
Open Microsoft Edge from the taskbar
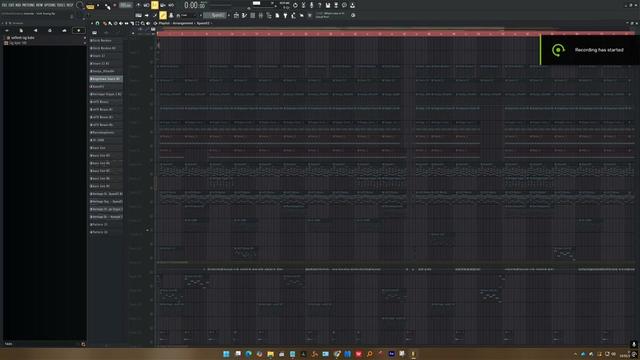click(248, 354)
